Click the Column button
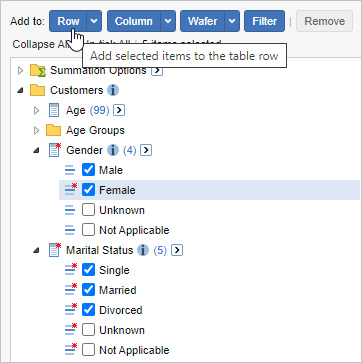Viewport: 362px width, 363px height. [x=134, y=21]
